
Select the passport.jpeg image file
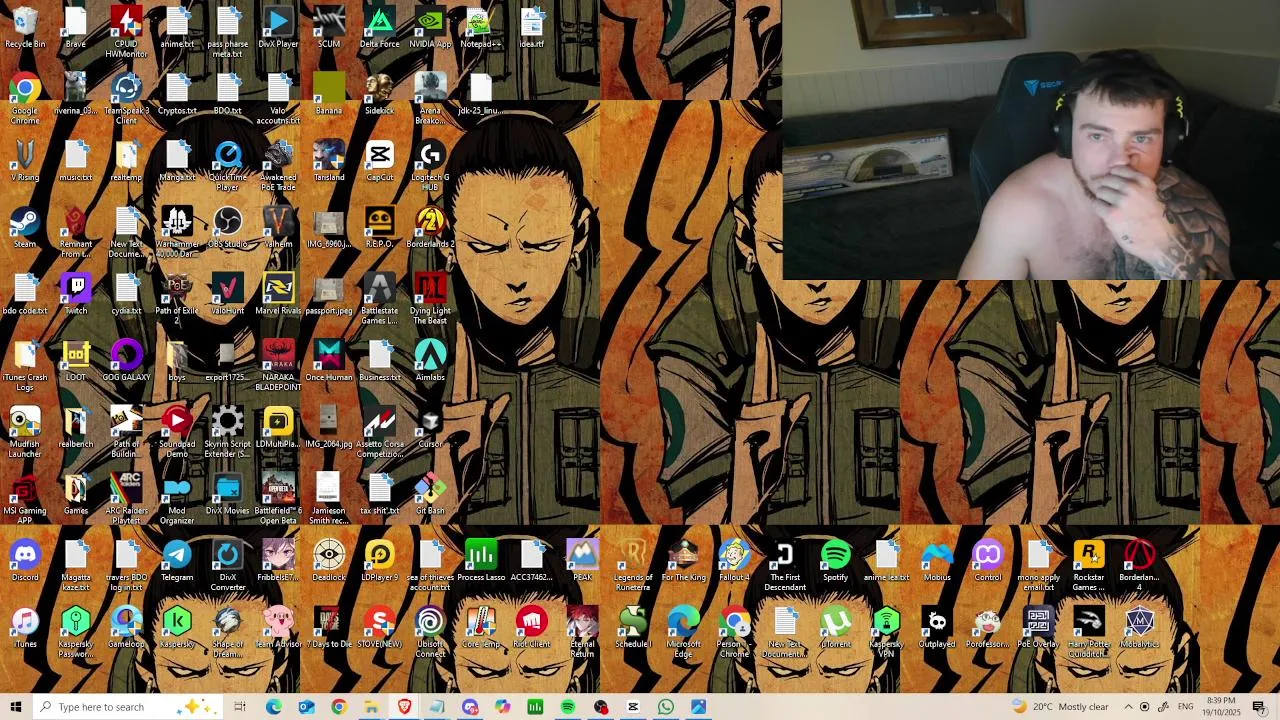click(x=329, y=295)
